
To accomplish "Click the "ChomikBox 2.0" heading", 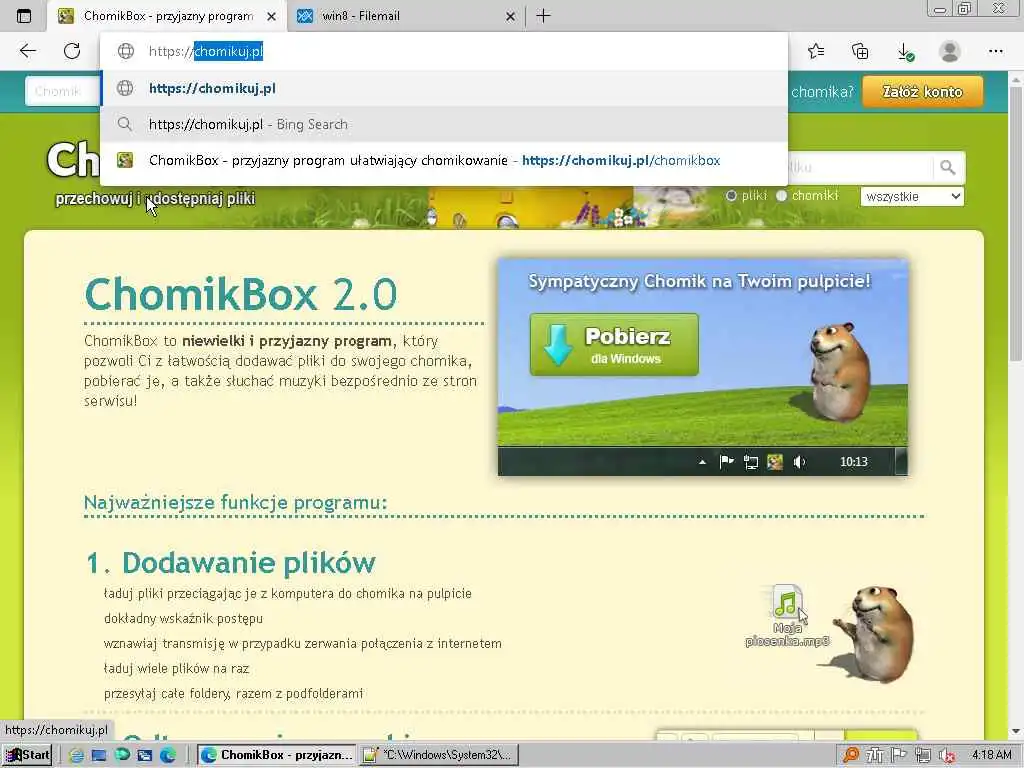I will tap(240, 294).
